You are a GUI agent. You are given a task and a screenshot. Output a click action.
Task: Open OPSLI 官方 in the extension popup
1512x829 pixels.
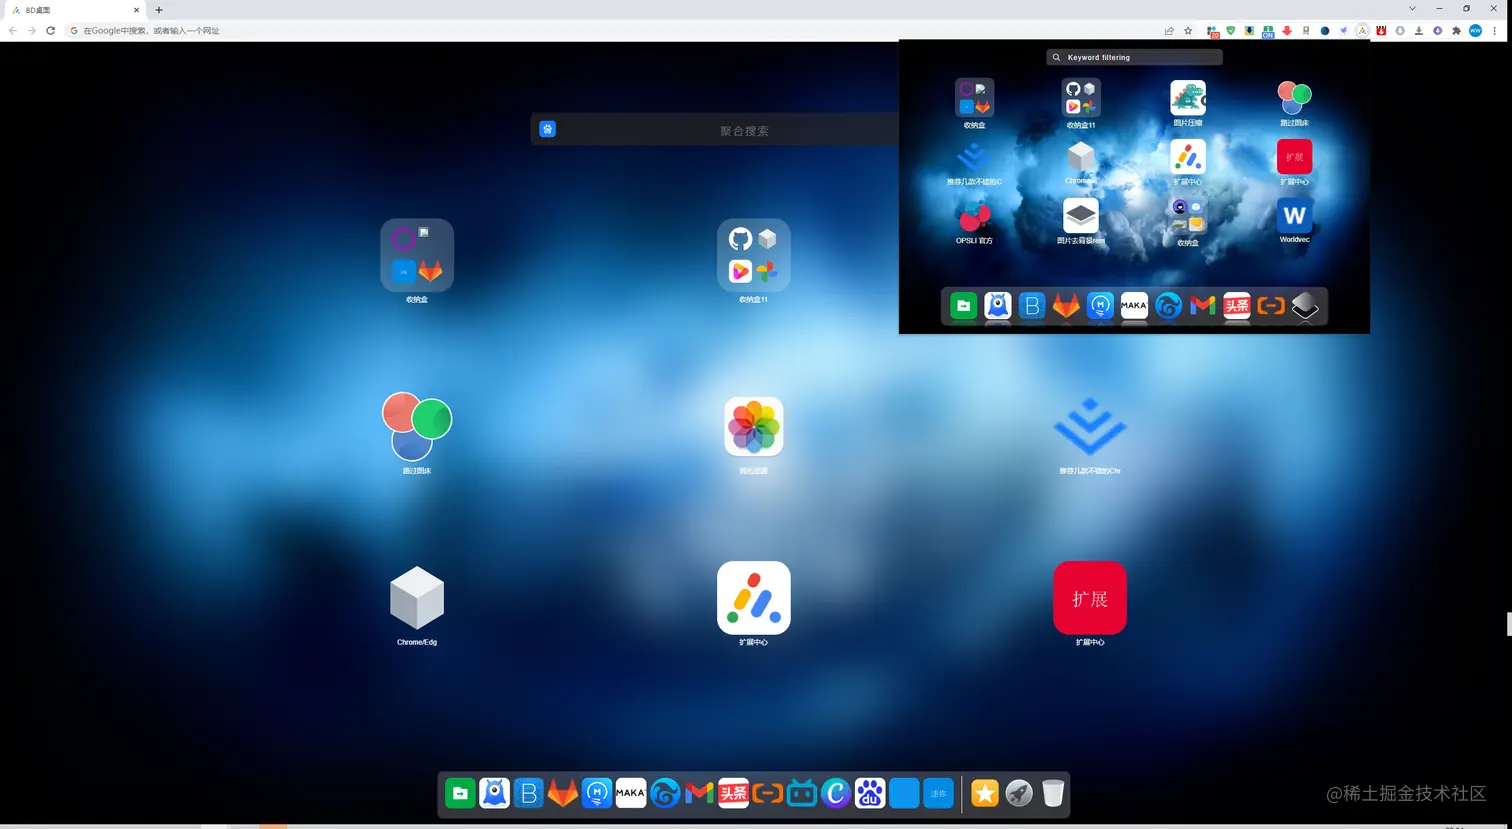tap(974, 216)
